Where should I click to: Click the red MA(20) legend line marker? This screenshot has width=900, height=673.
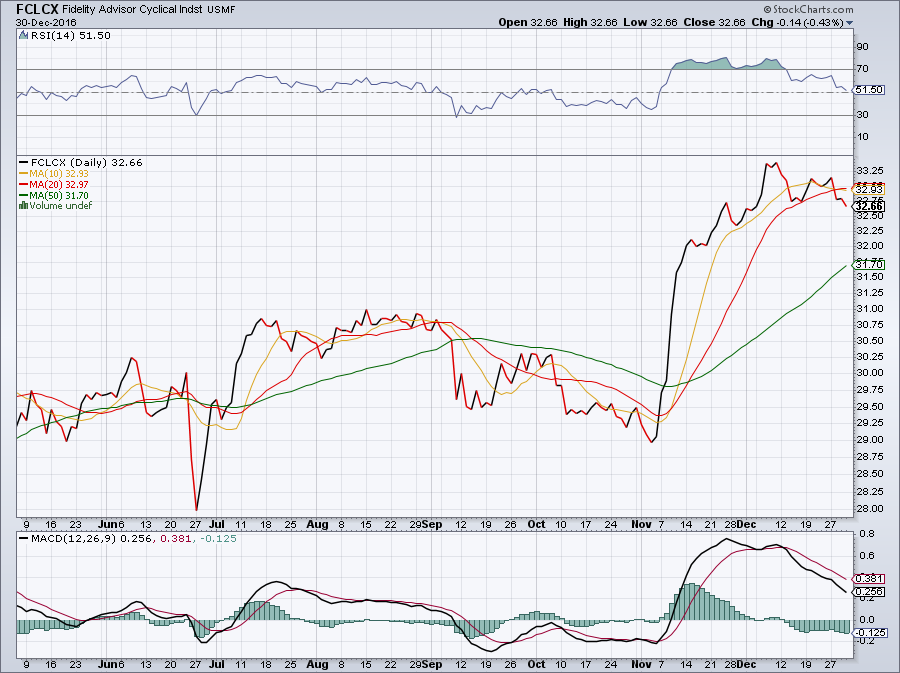click(x=24, y=185)
